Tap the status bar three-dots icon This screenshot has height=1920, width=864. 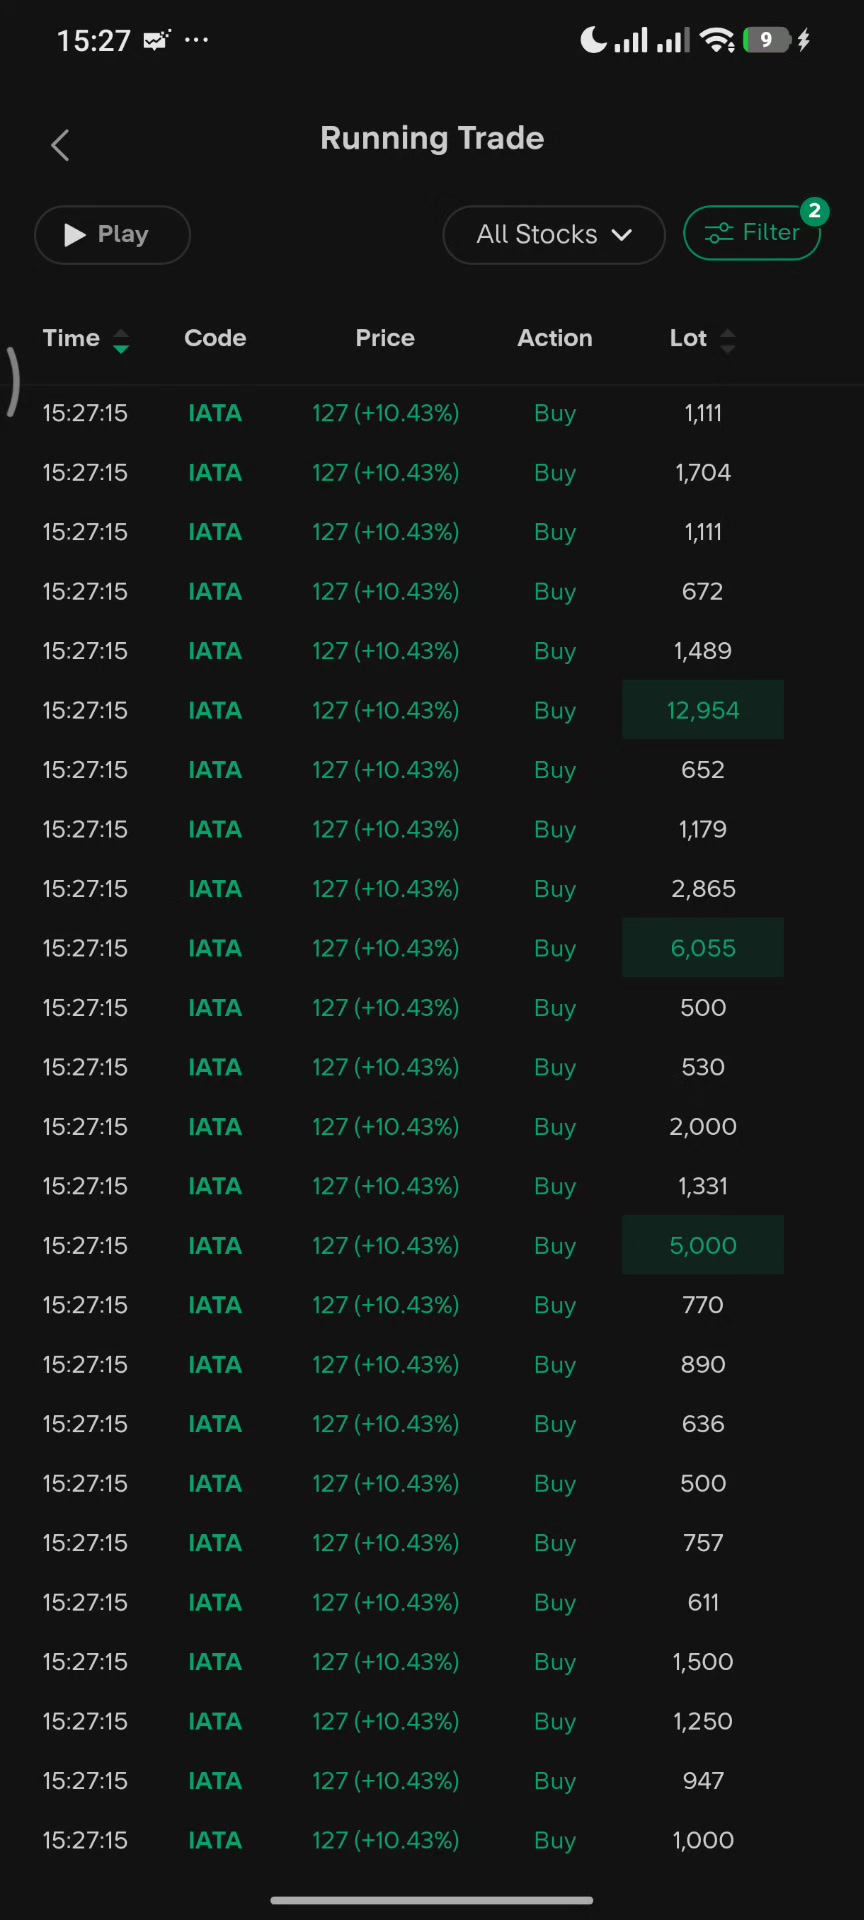point(197,40)
